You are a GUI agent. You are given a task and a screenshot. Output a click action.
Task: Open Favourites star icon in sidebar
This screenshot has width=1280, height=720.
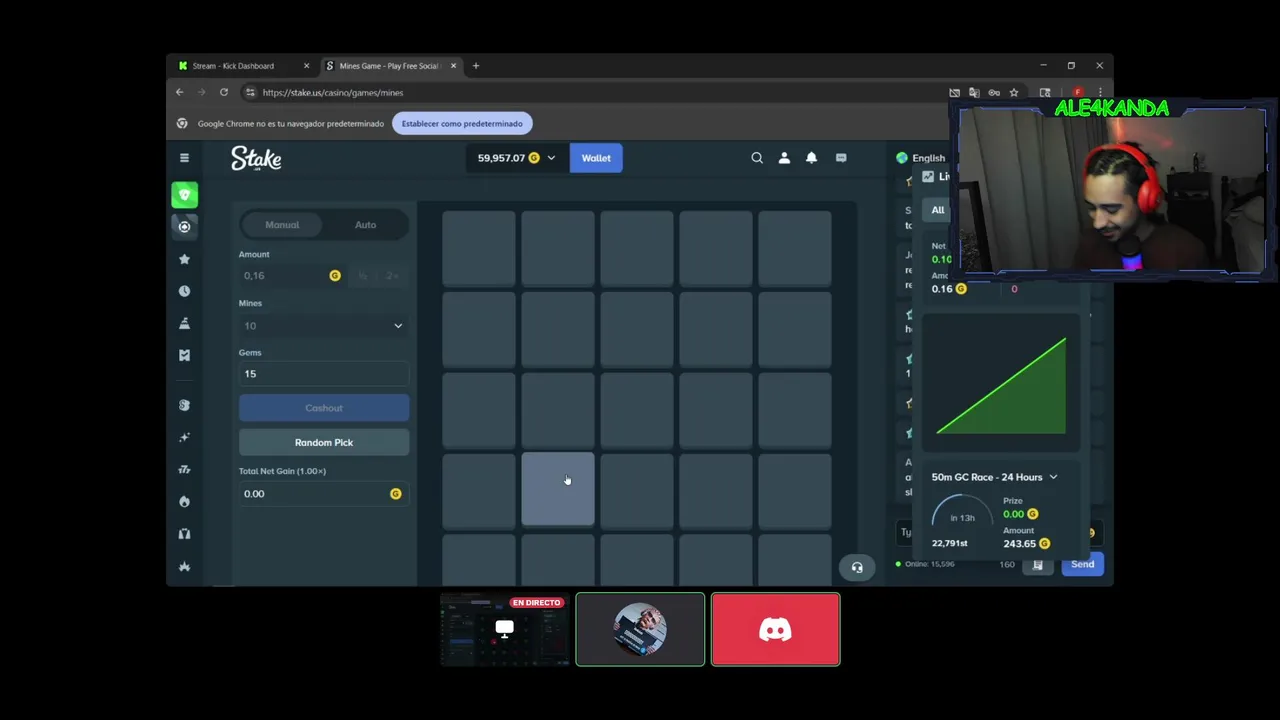[184, 259]
